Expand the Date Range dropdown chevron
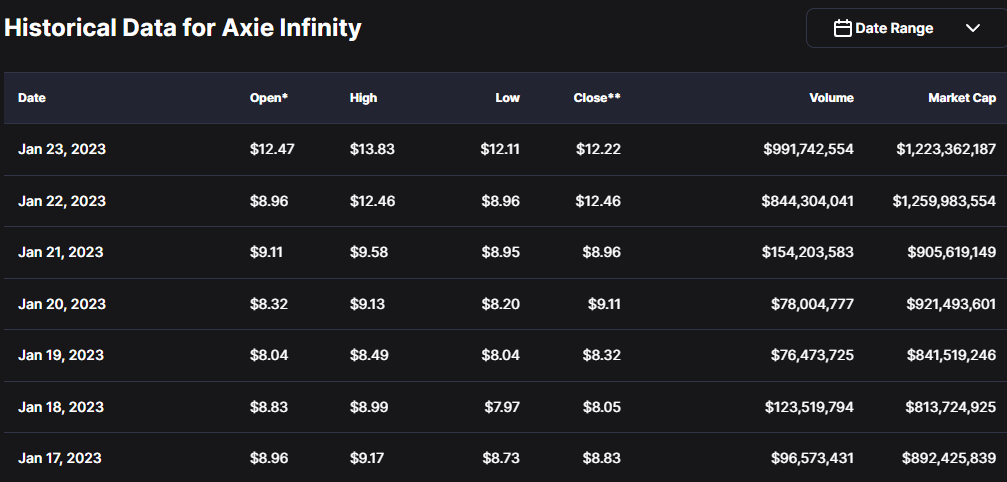 973,28
